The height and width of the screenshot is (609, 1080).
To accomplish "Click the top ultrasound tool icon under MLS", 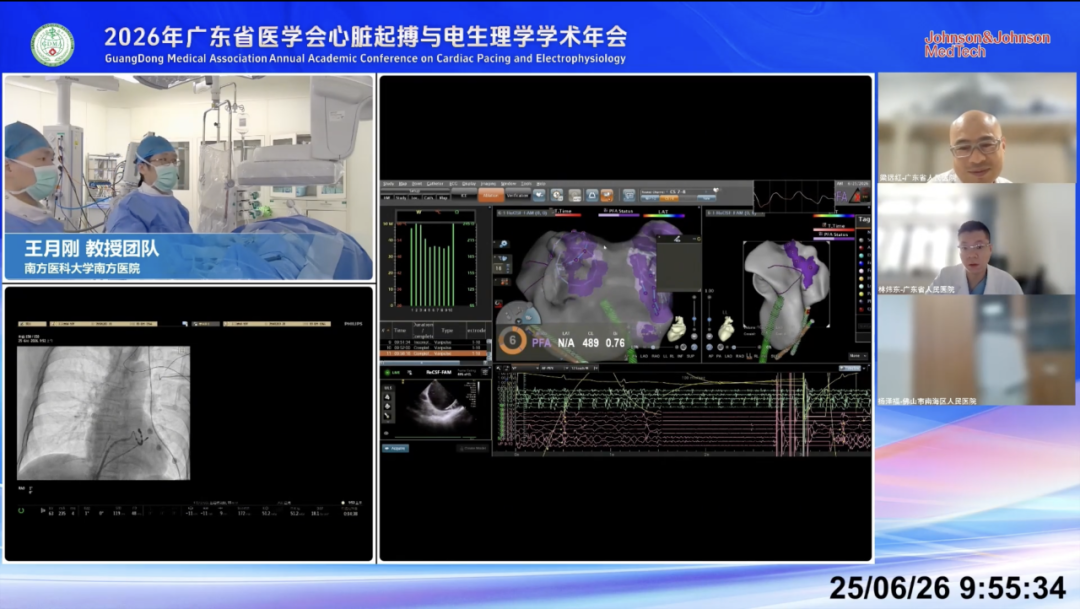I will (x=387, y=397).
